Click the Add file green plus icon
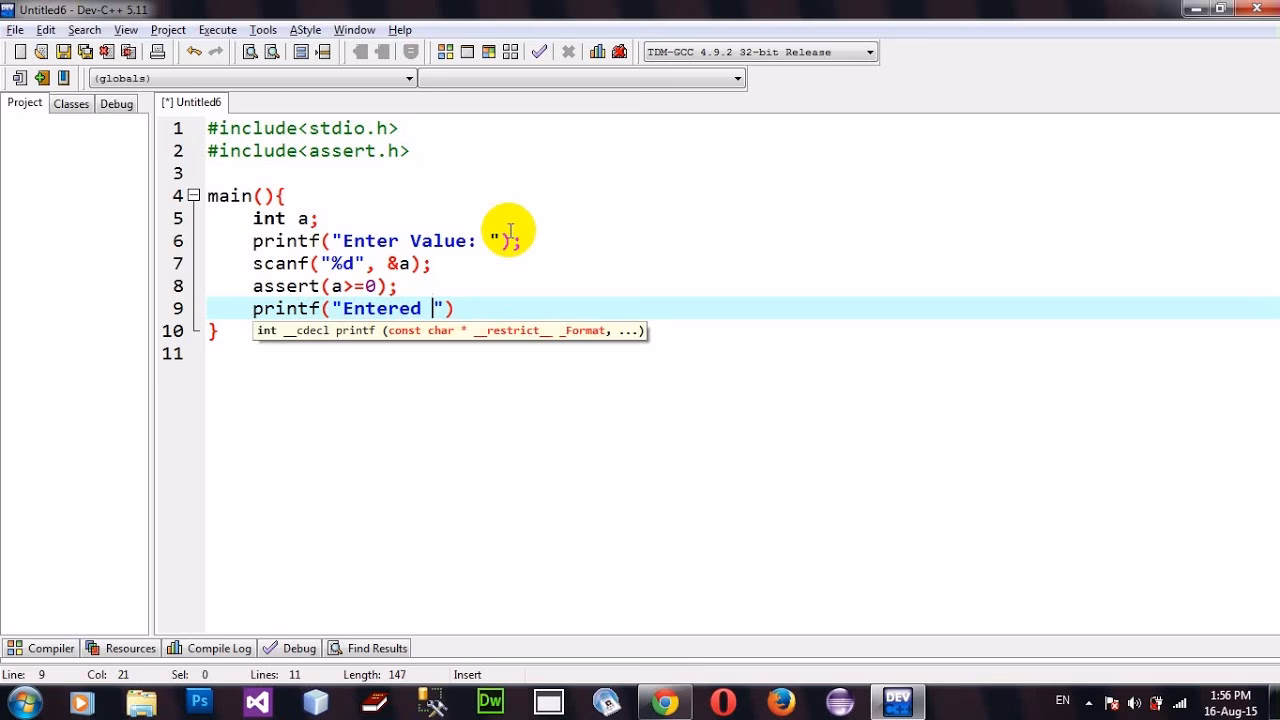Image resolution: width=1280 pixels, height=720 pixels. pyautogui.click(x=41, y=78)
